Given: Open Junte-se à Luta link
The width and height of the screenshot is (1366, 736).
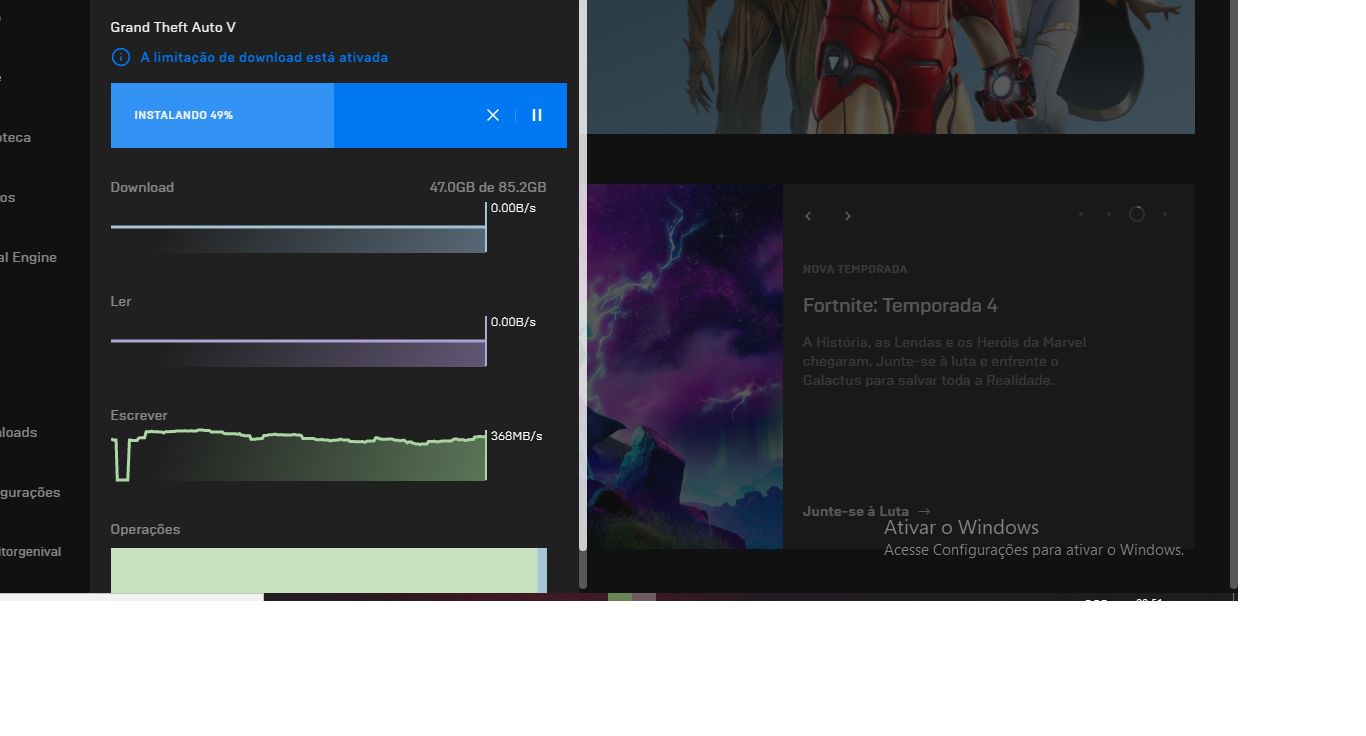Looking at the screenshot, I should [856, 511].
